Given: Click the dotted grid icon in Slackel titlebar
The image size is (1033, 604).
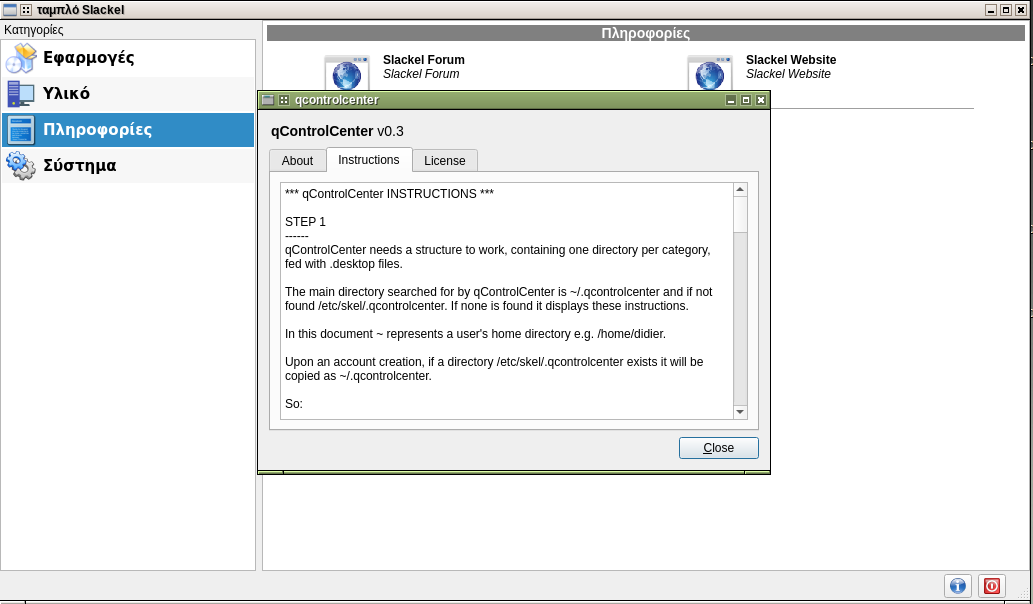Looking at the screenshot, I should coord(26,10).
